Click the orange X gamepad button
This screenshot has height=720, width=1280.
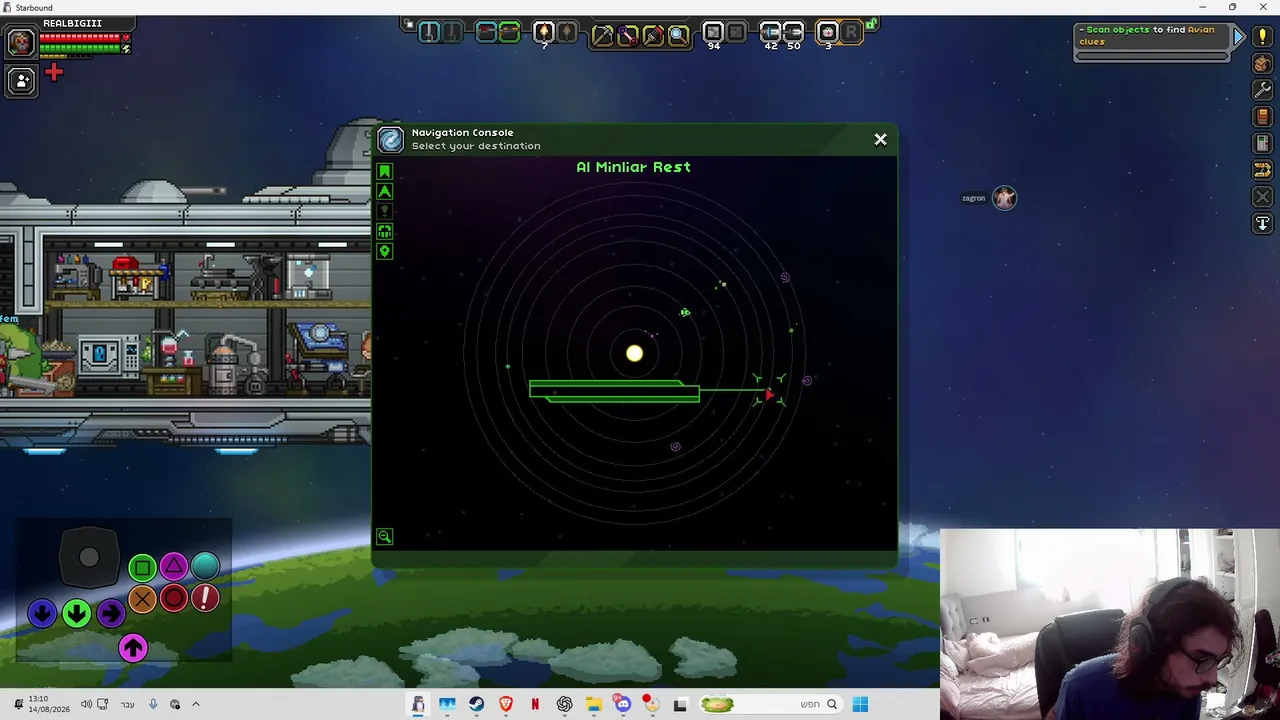tap(142, 599)
